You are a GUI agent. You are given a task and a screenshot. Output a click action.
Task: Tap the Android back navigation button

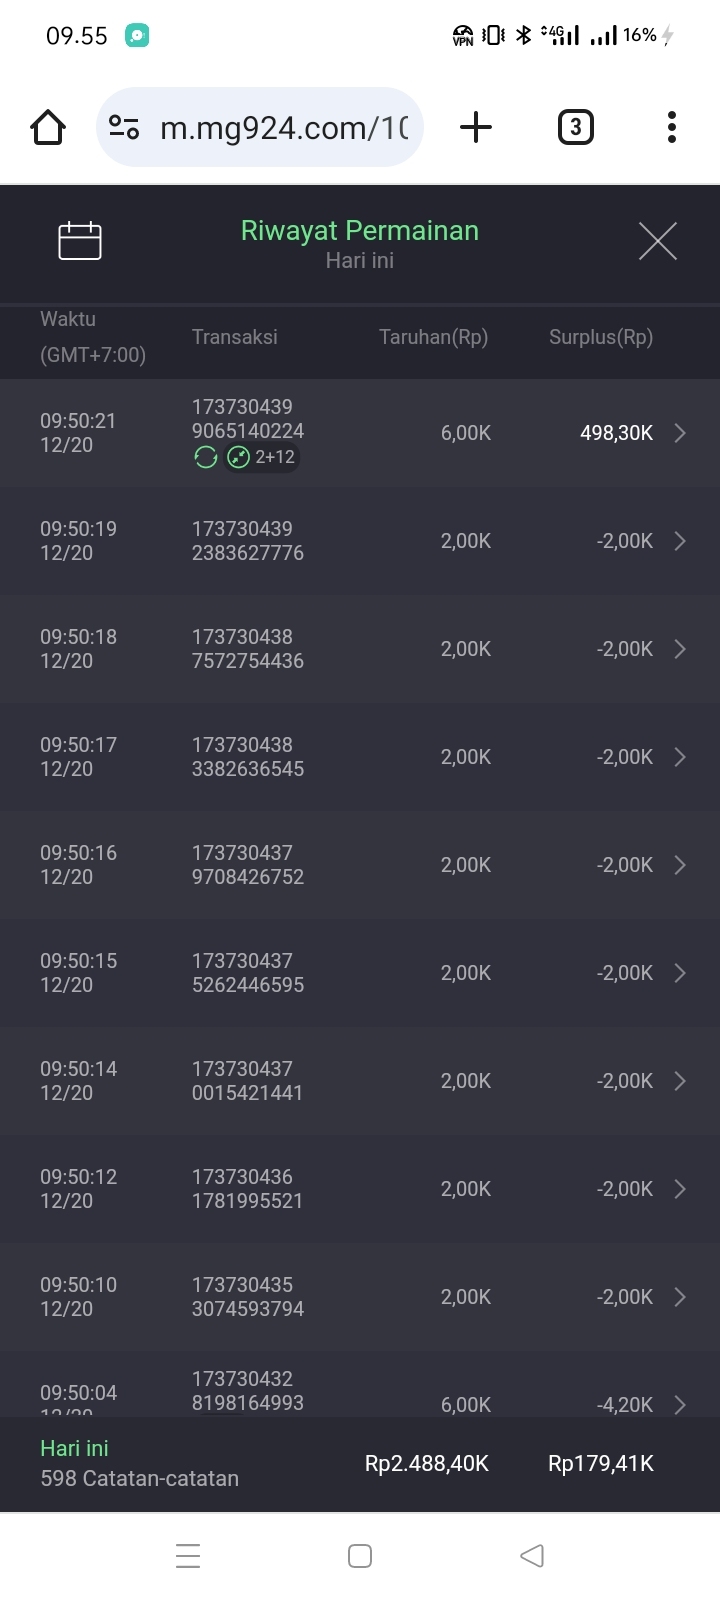coord(532,1556)
